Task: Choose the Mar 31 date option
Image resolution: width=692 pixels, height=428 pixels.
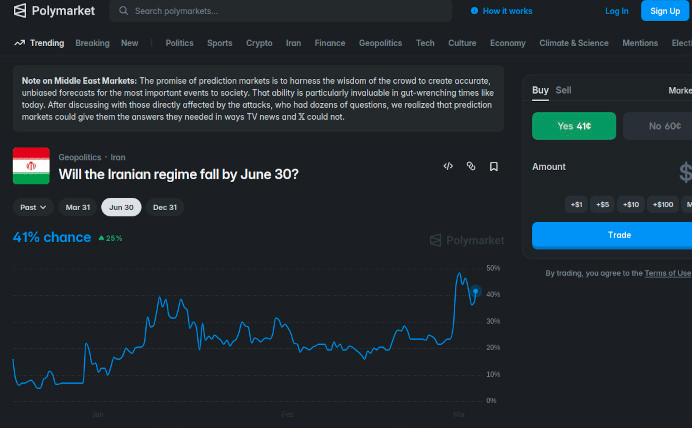Action: point(77,207)
